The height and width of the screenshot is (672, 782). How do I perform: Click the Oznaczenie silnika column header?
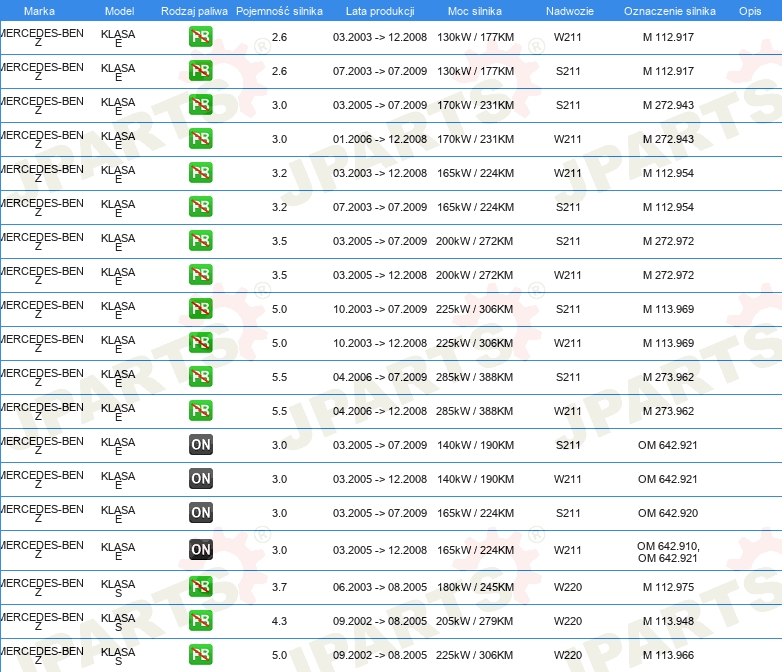(x=670, y=11)
